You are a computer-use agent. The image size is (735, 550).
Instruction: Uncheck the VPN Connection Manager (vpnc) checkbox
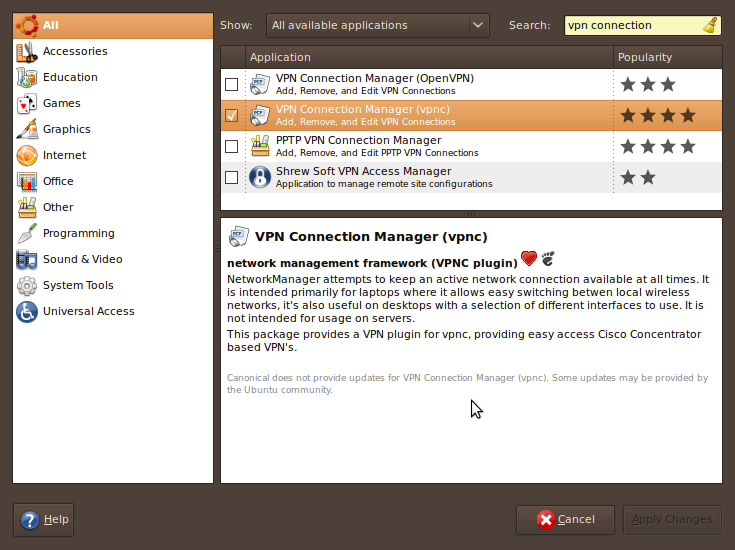click(232, 115)
